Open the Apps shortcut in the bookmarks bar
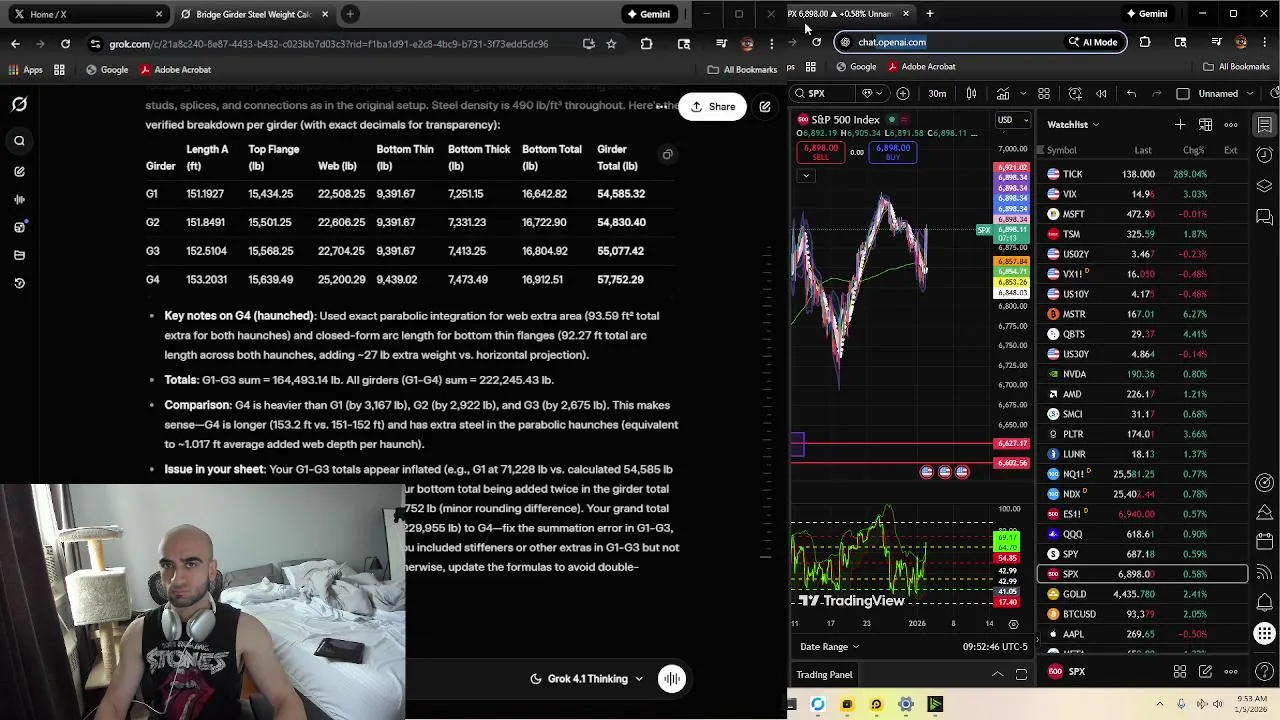The image size is (1280, 720). tap(26, 70)
